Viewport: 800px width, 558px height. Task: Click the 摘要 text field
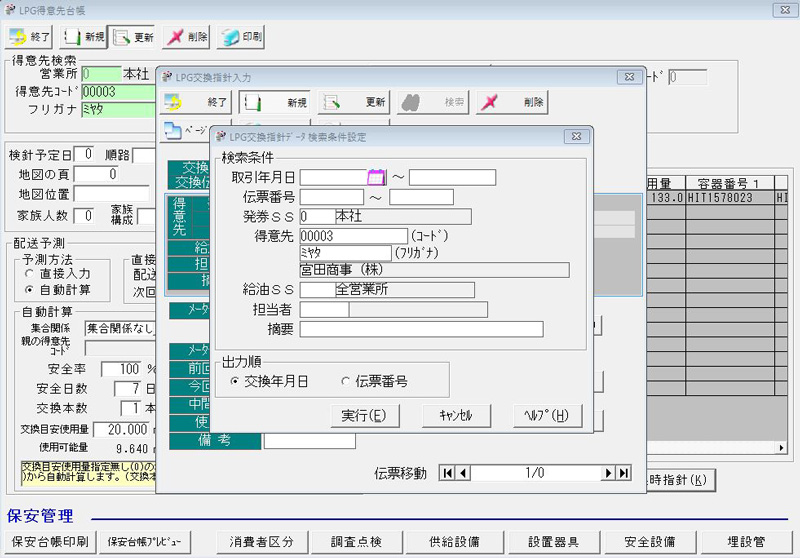click(x=421, y=329)
